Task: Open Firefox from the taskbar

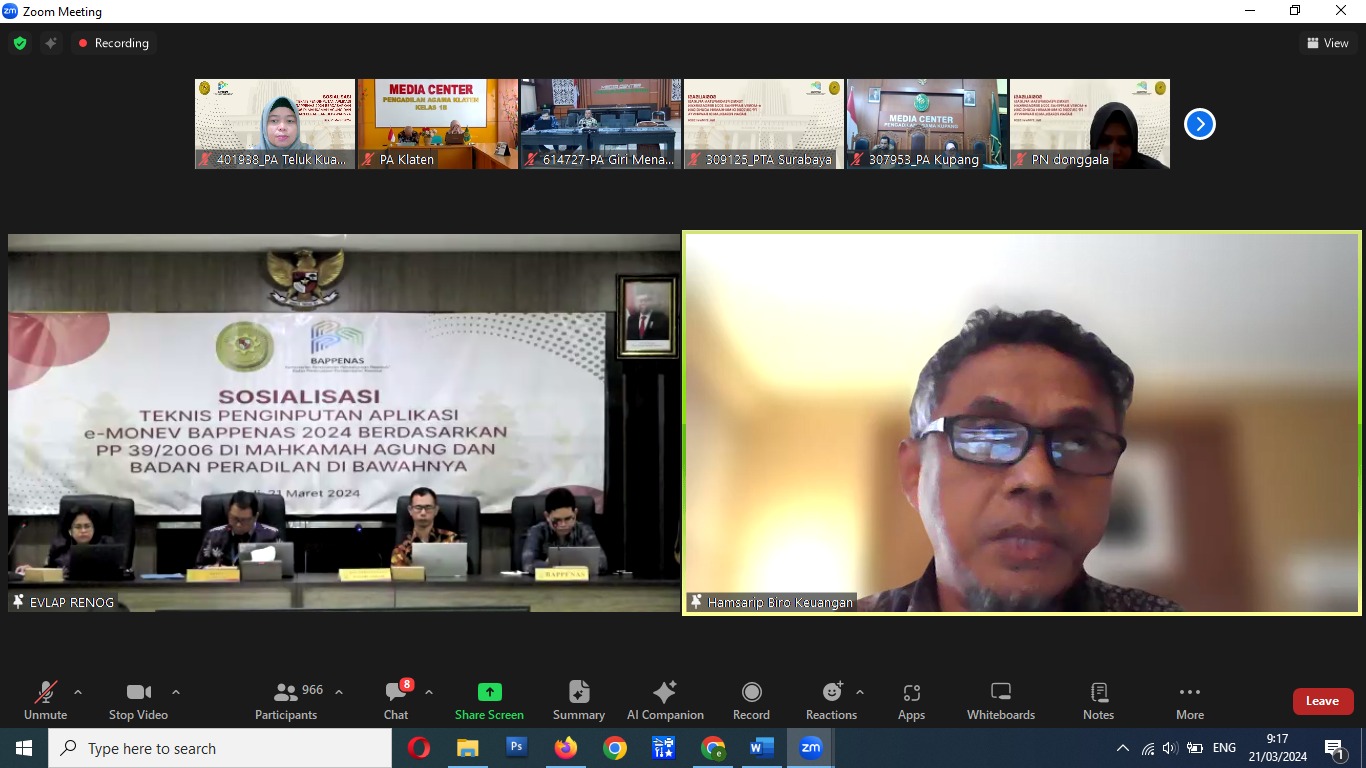Action: point(566,748)
